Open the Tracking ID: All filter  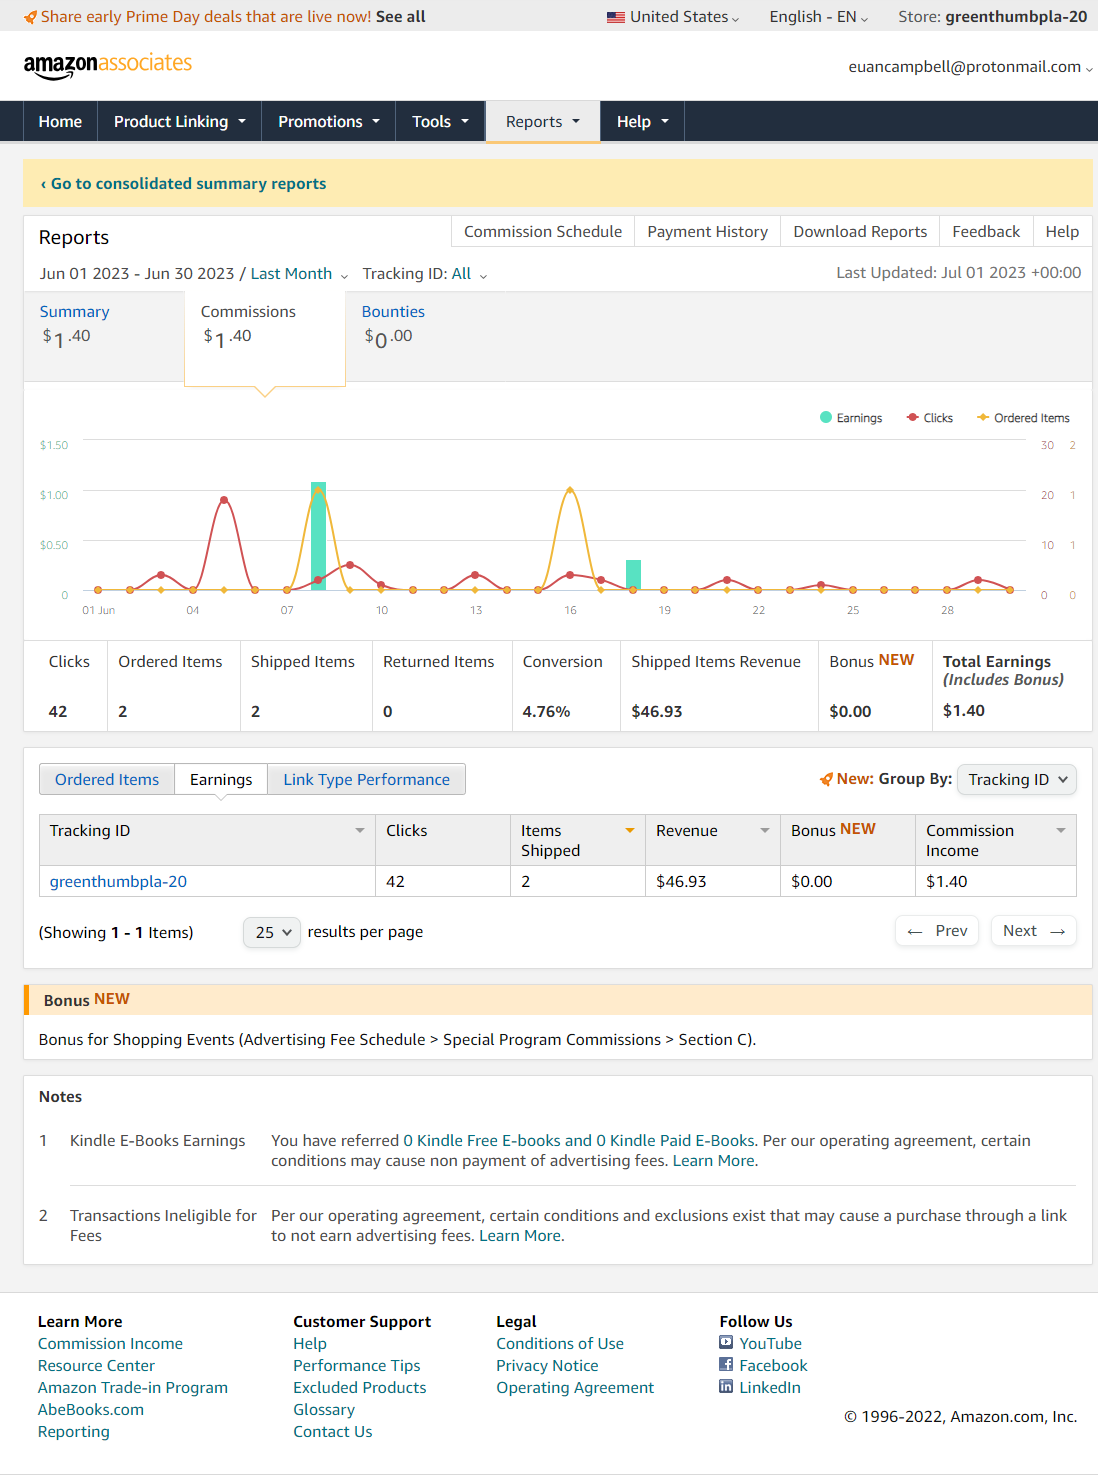click(x=425, y=274)
